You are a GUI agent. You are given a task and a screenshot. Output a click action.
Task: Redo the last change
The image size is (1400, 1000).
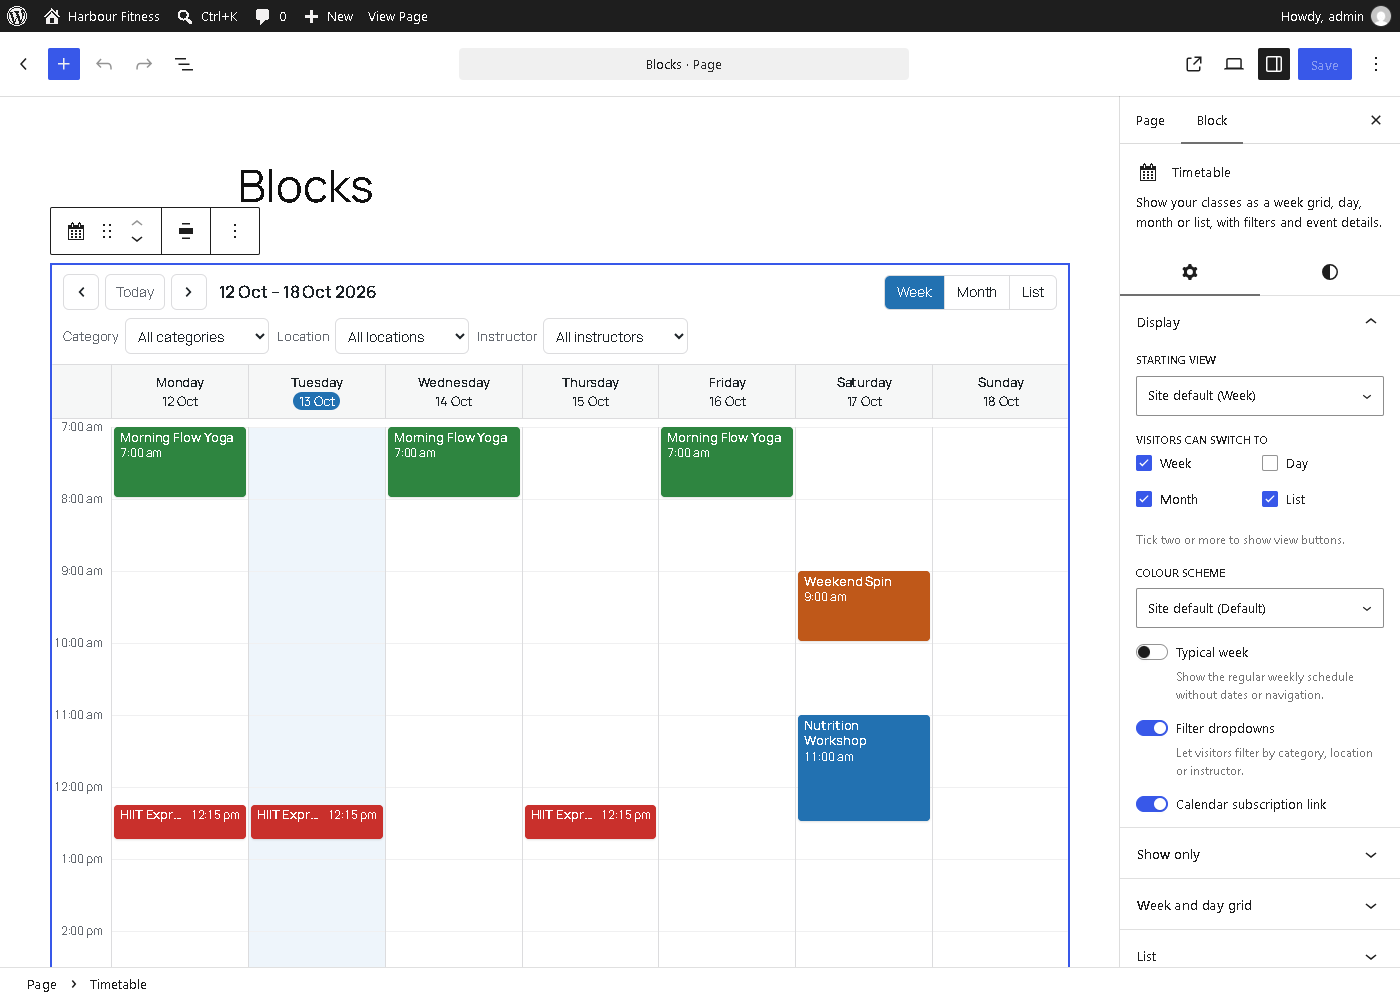(x=144, y=64)
